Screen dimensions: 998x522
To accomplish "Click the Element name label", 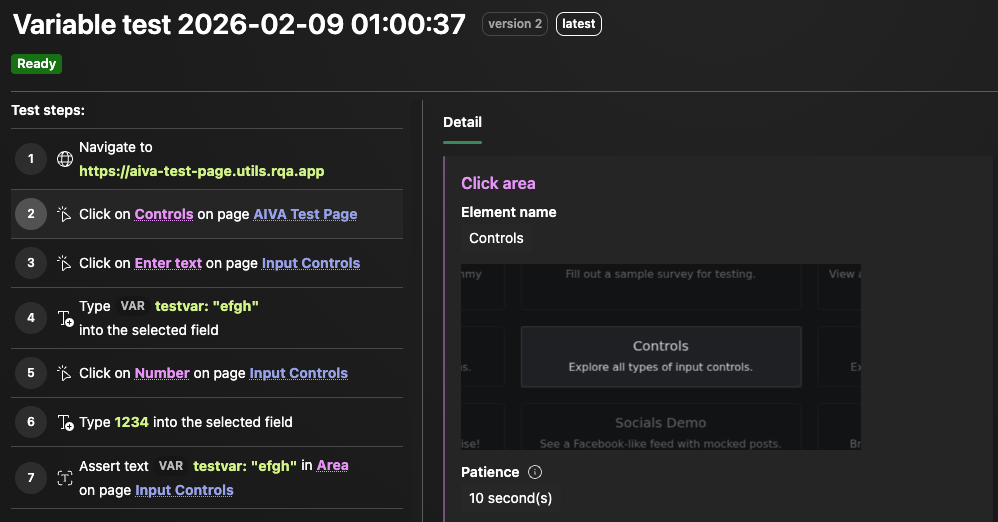I will pyautogui.click(x=509, y=212).
